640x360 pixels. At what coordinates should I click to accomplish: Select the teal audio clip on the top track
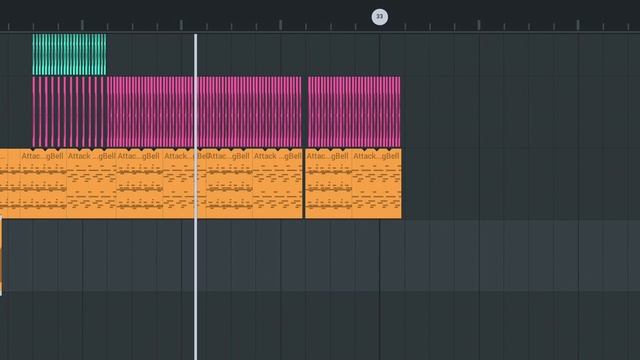pyautogui.click(x=69, y=54)
